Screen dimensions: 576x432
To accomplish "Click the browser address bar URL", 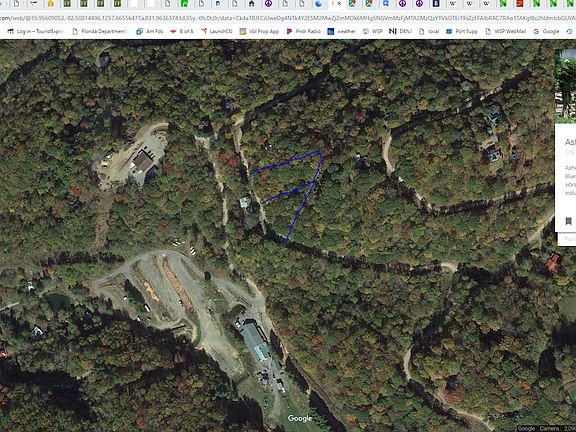I will point(288,18).
